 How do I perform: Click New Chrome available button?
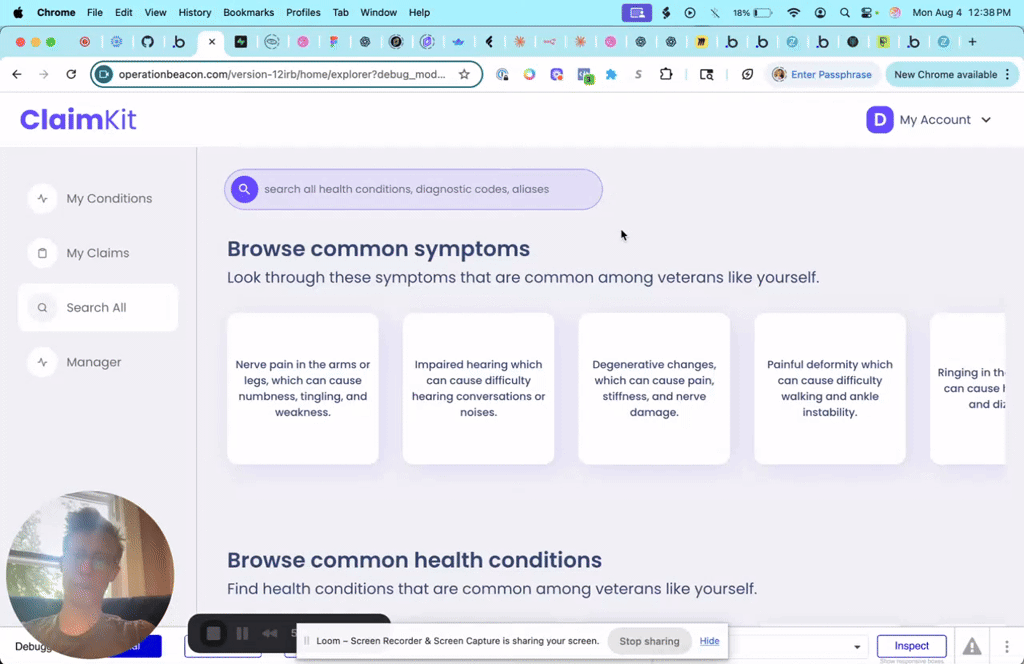click(x=952, y=74)
